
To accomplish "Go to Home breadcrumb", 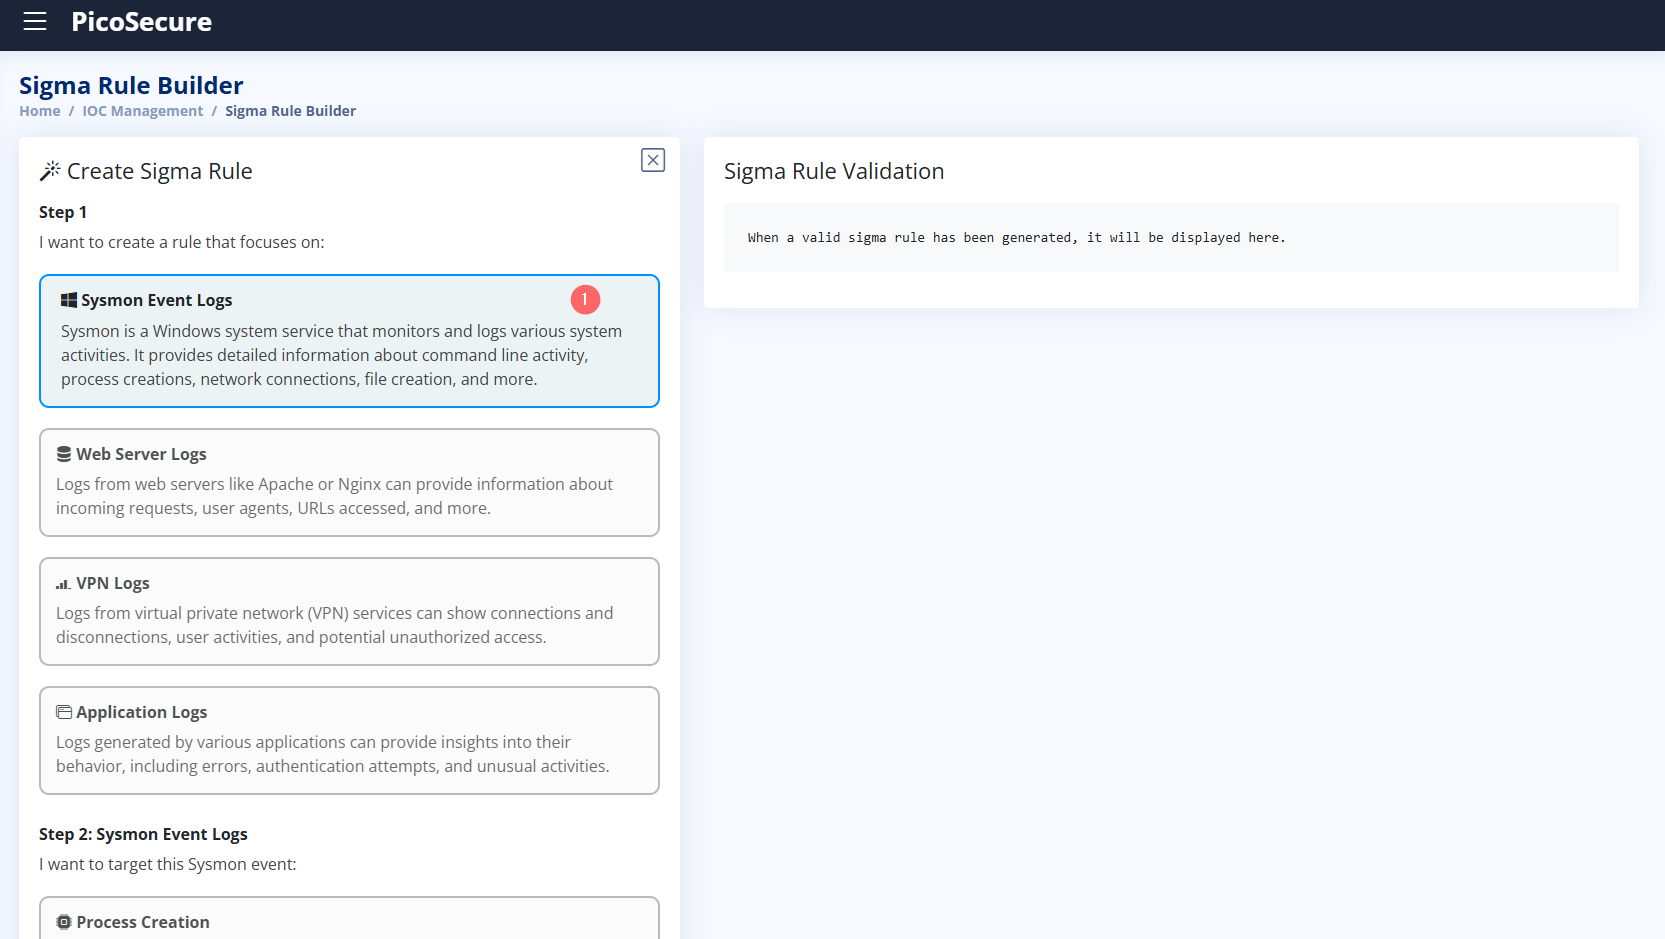I will coord(40,111).
